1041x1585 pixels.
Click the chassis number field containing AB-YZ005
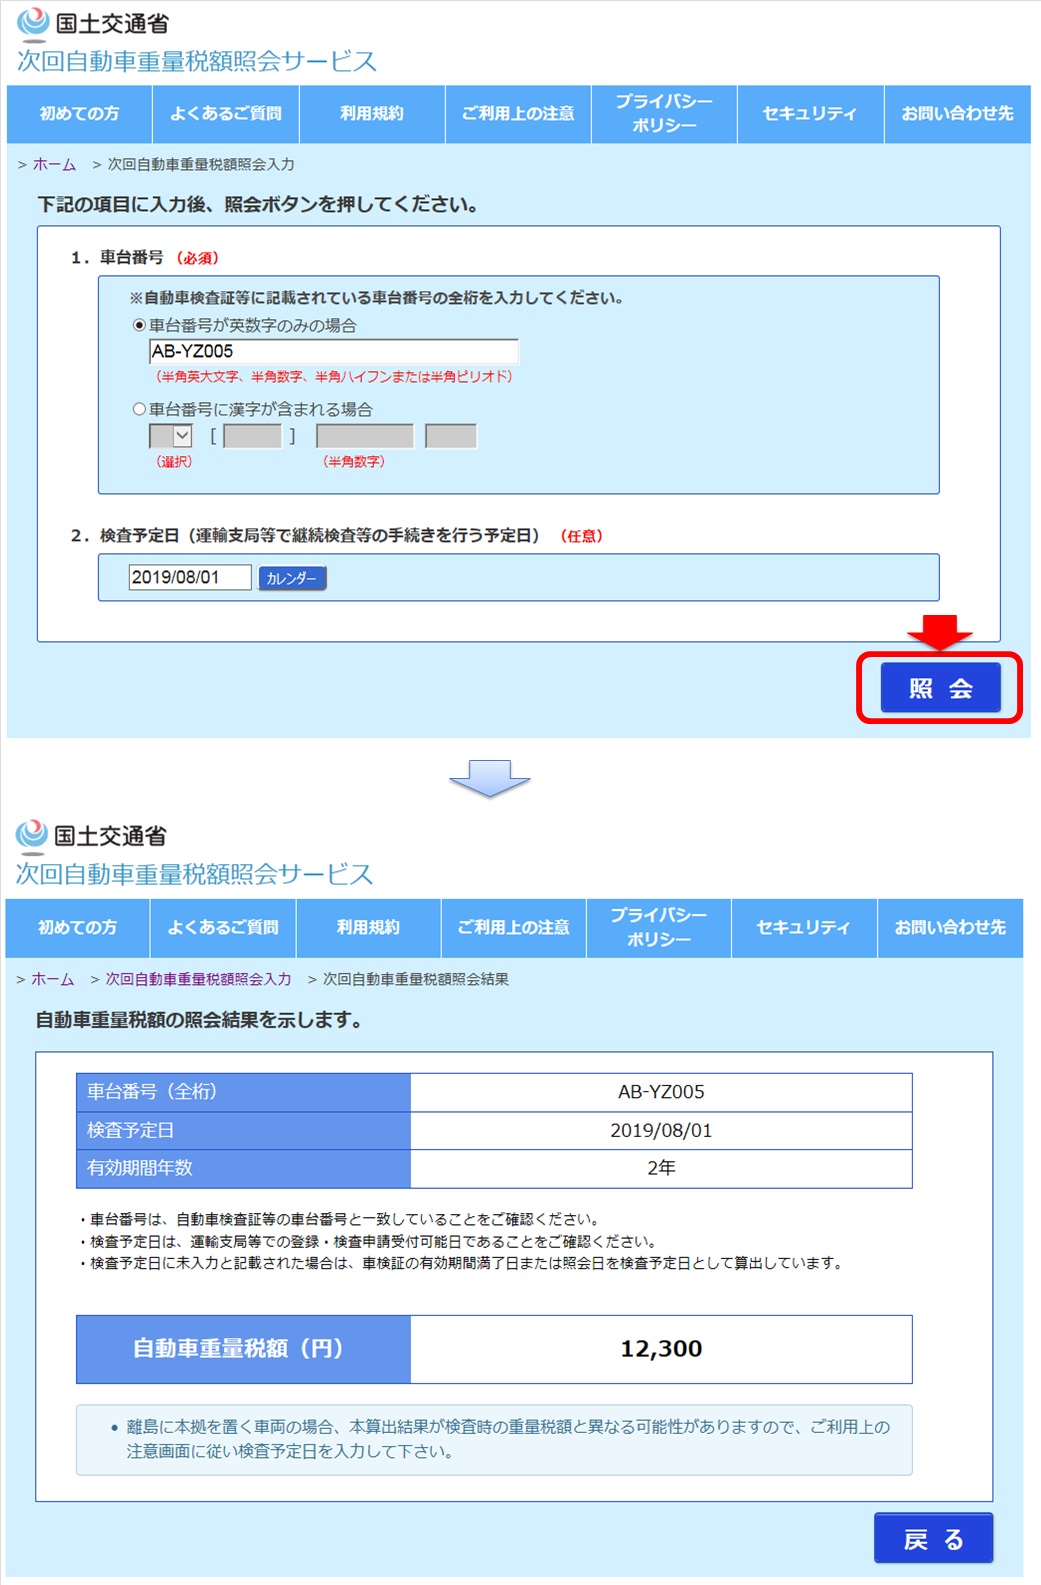333,352
